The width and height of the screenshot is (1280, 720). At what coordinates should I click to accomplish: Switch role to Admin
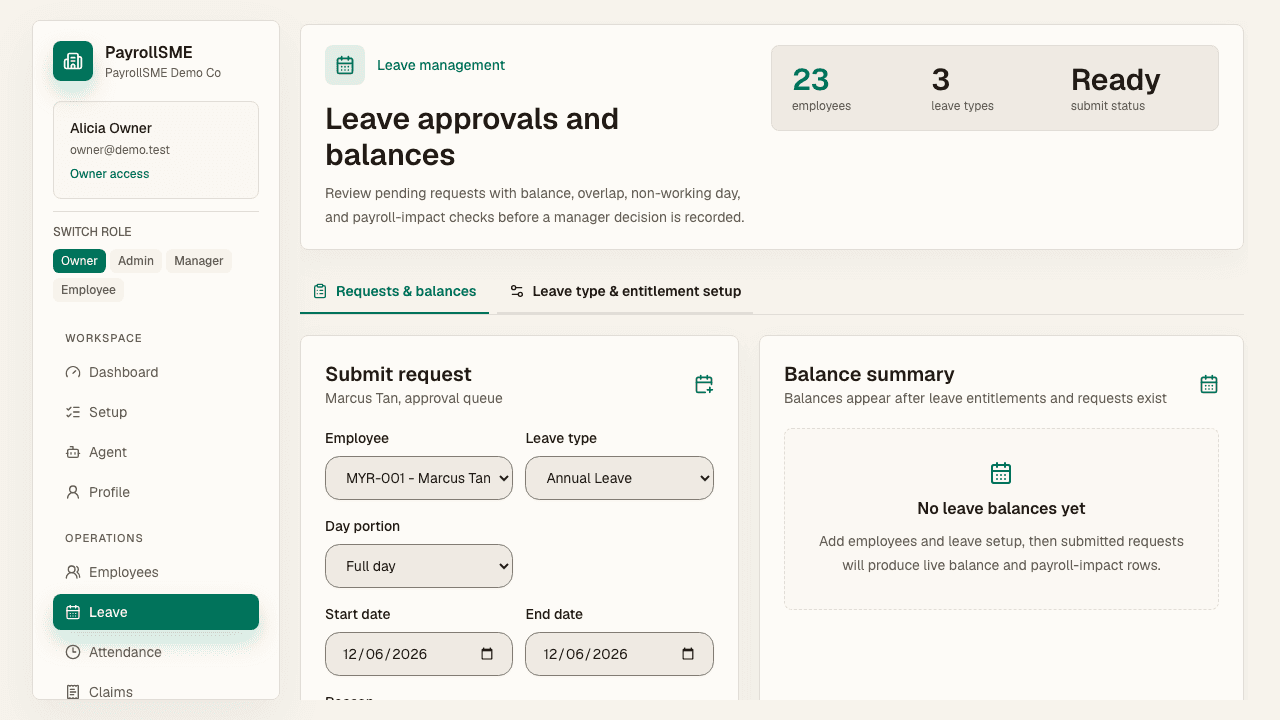click(136, 261)
